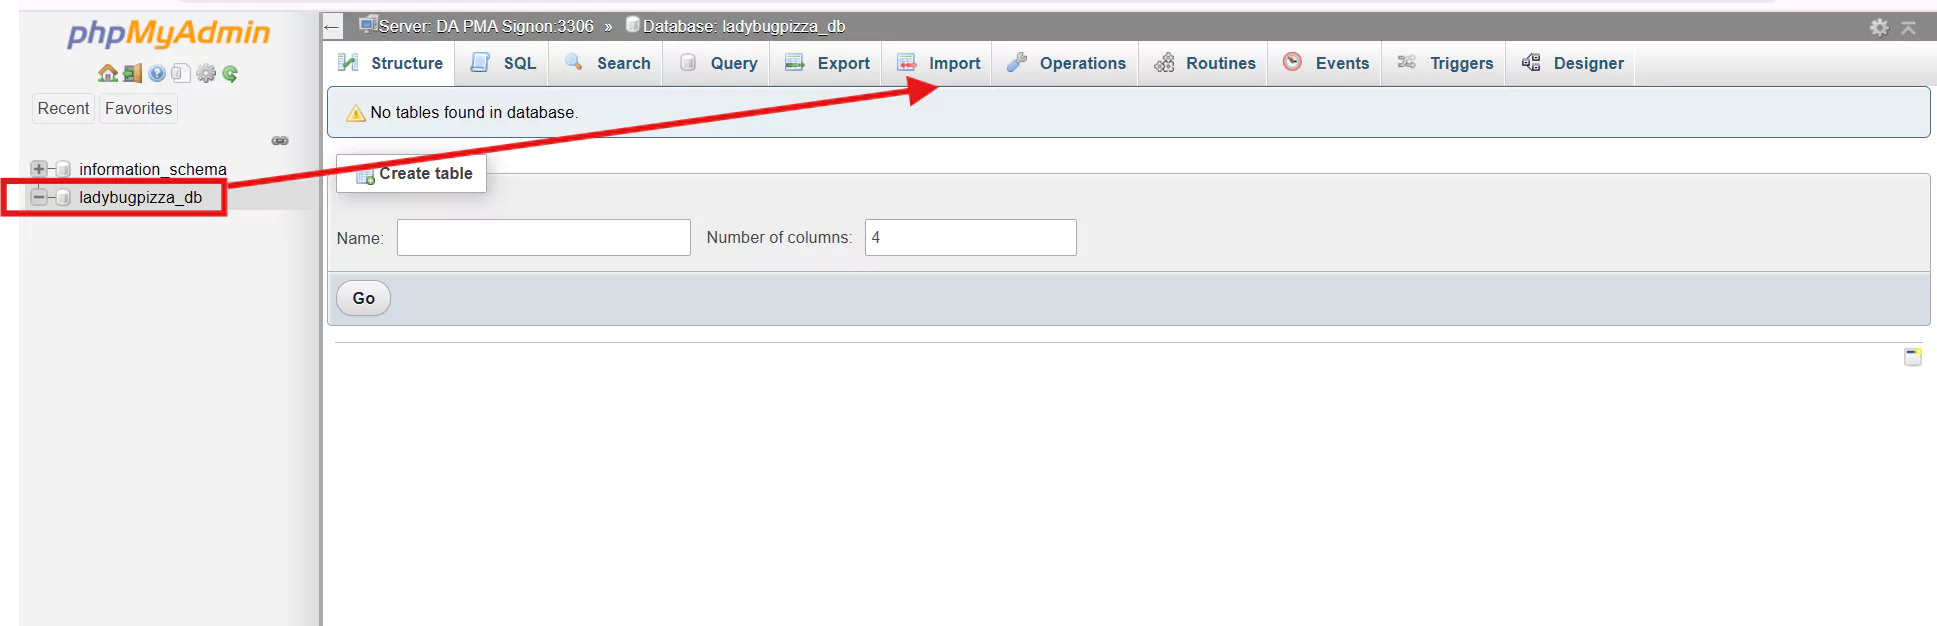The height and width of the screenshot is (626, 1937).
Task: Click the Home icon in sidebar
Action: (x=108, y=73)
